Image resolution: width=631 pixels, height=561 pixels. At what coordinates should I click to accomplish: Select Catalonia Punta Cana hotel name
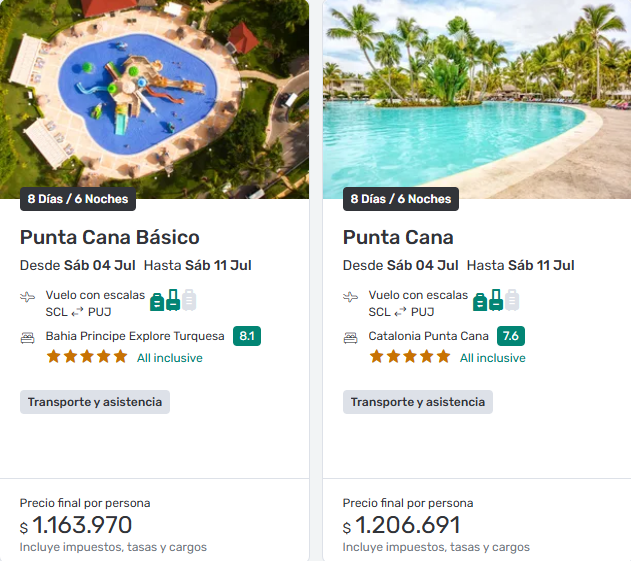(x=428, y=336)
